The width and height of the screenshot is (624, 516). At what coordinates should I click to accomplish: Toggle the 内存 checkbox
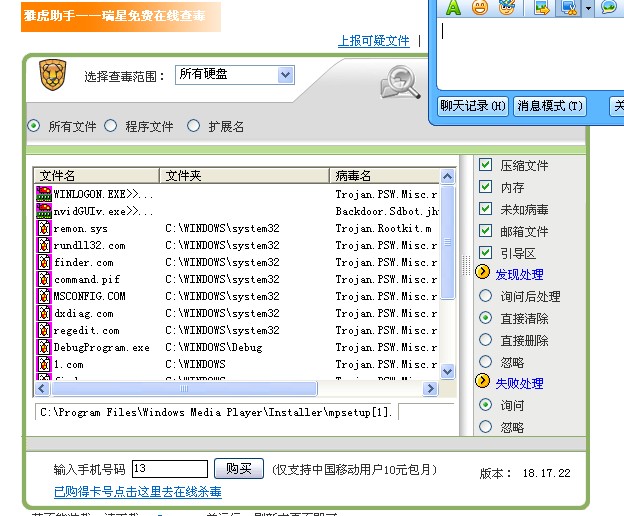pos(486,186)
